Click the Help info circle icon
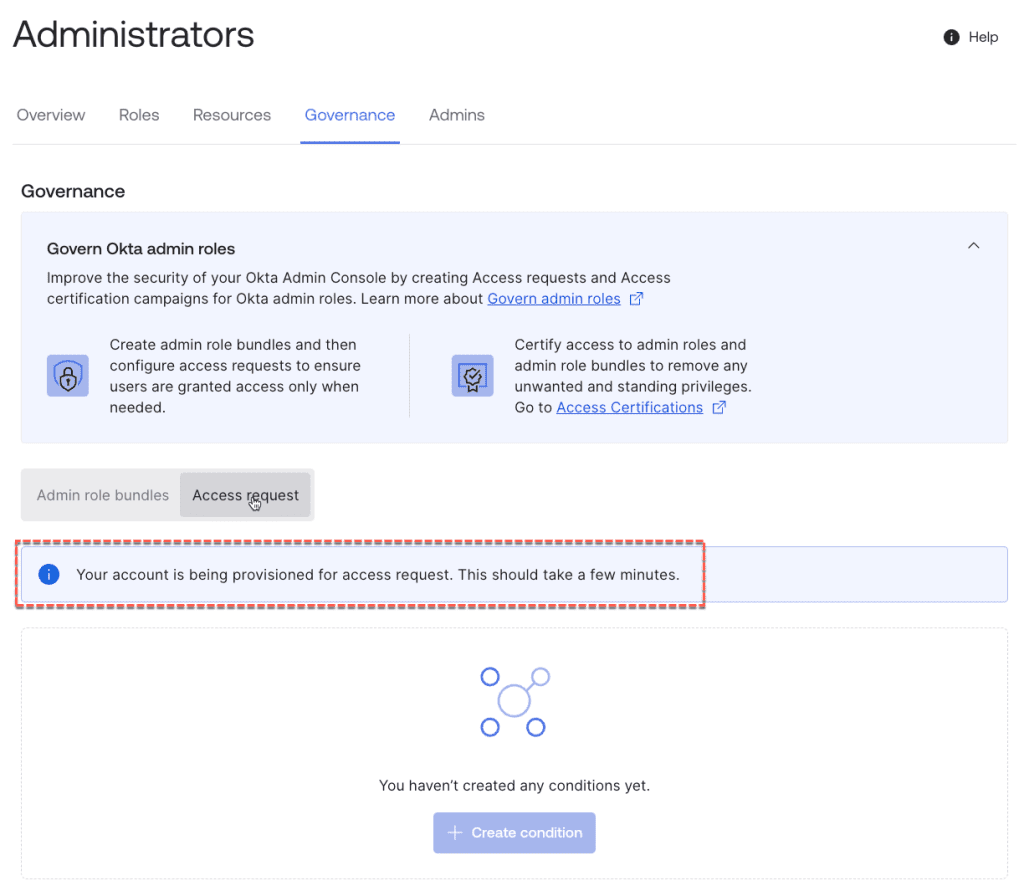1024x886 pixels. pyautogui.click(x=951, y=37)
